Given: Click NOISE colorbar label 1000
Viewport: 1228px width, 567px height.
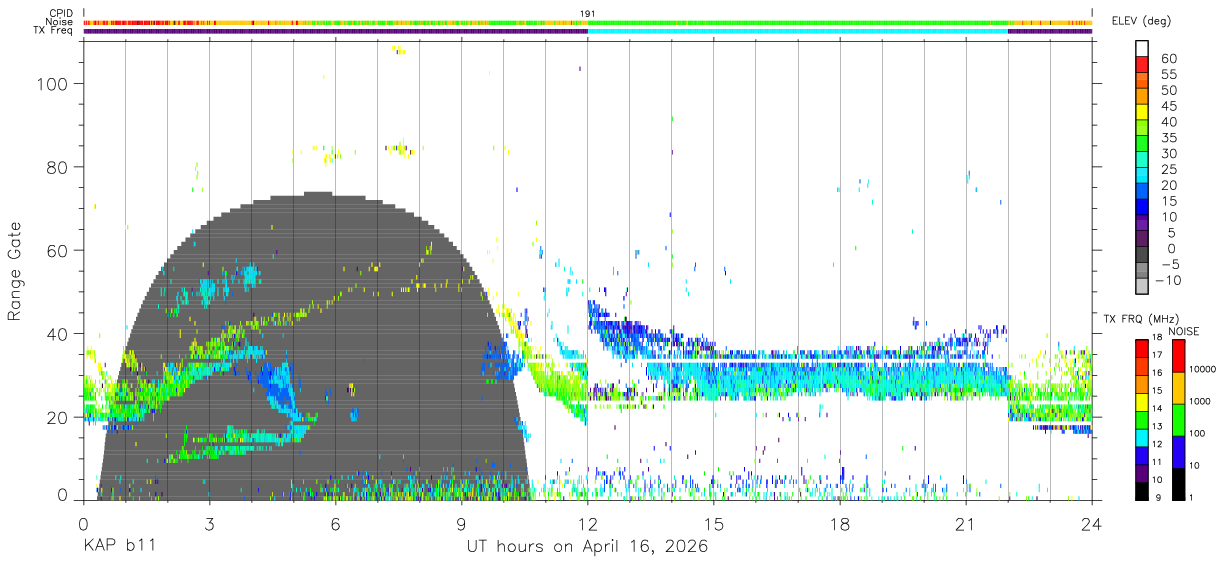Looking at the screenshot, I should [x=1200, y=401].
